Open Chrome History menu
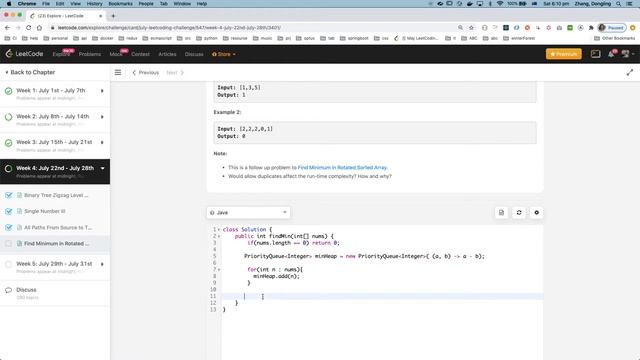Screen dimensions: 640x360 click(94, 4)
